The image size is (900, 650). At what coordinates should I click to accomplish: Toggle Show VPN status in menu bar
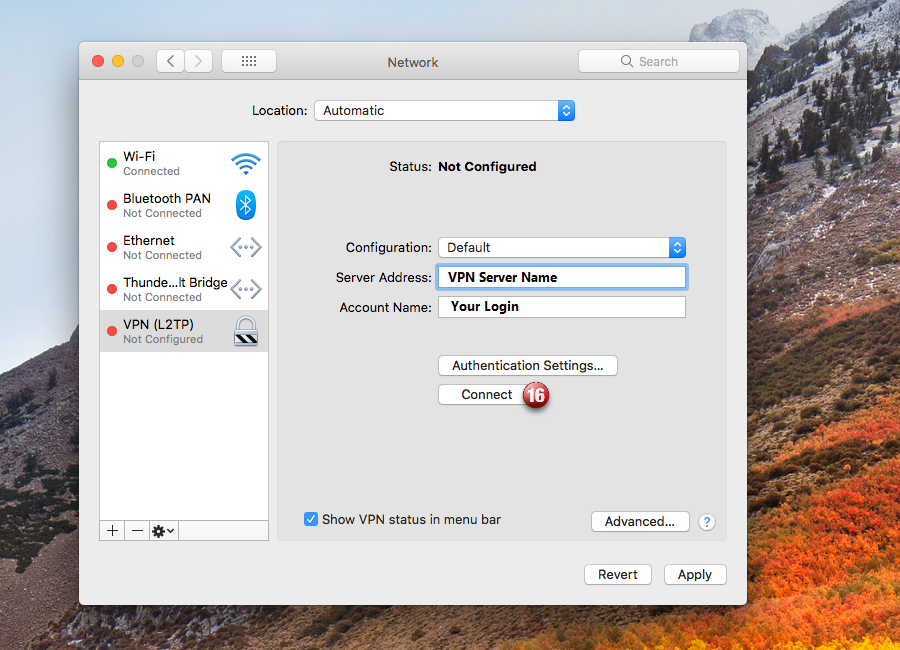click(x=311, y=519)
